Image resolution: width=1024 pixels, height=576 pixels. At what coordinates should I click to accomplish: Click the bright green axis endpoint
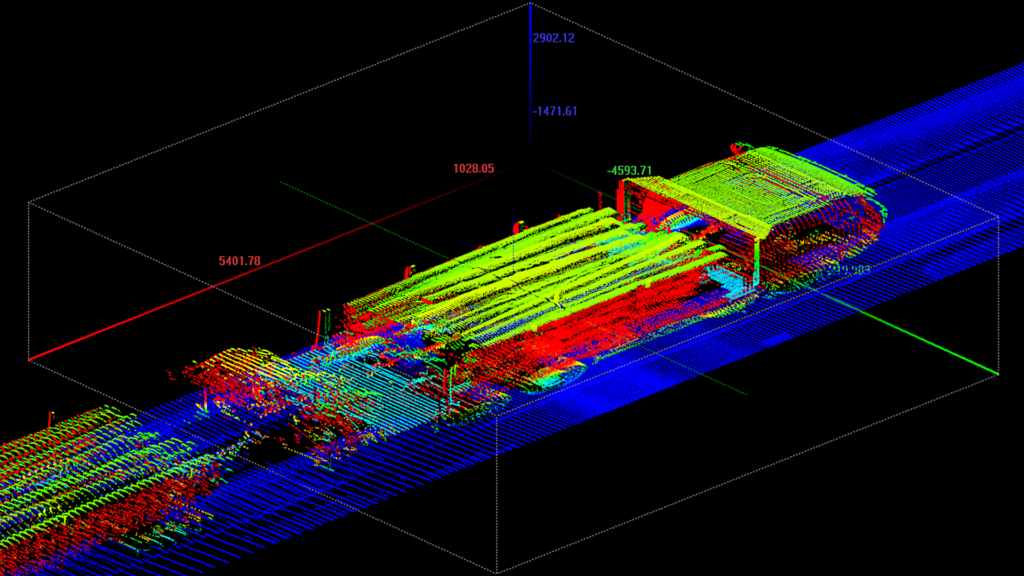tap(996, 374)
